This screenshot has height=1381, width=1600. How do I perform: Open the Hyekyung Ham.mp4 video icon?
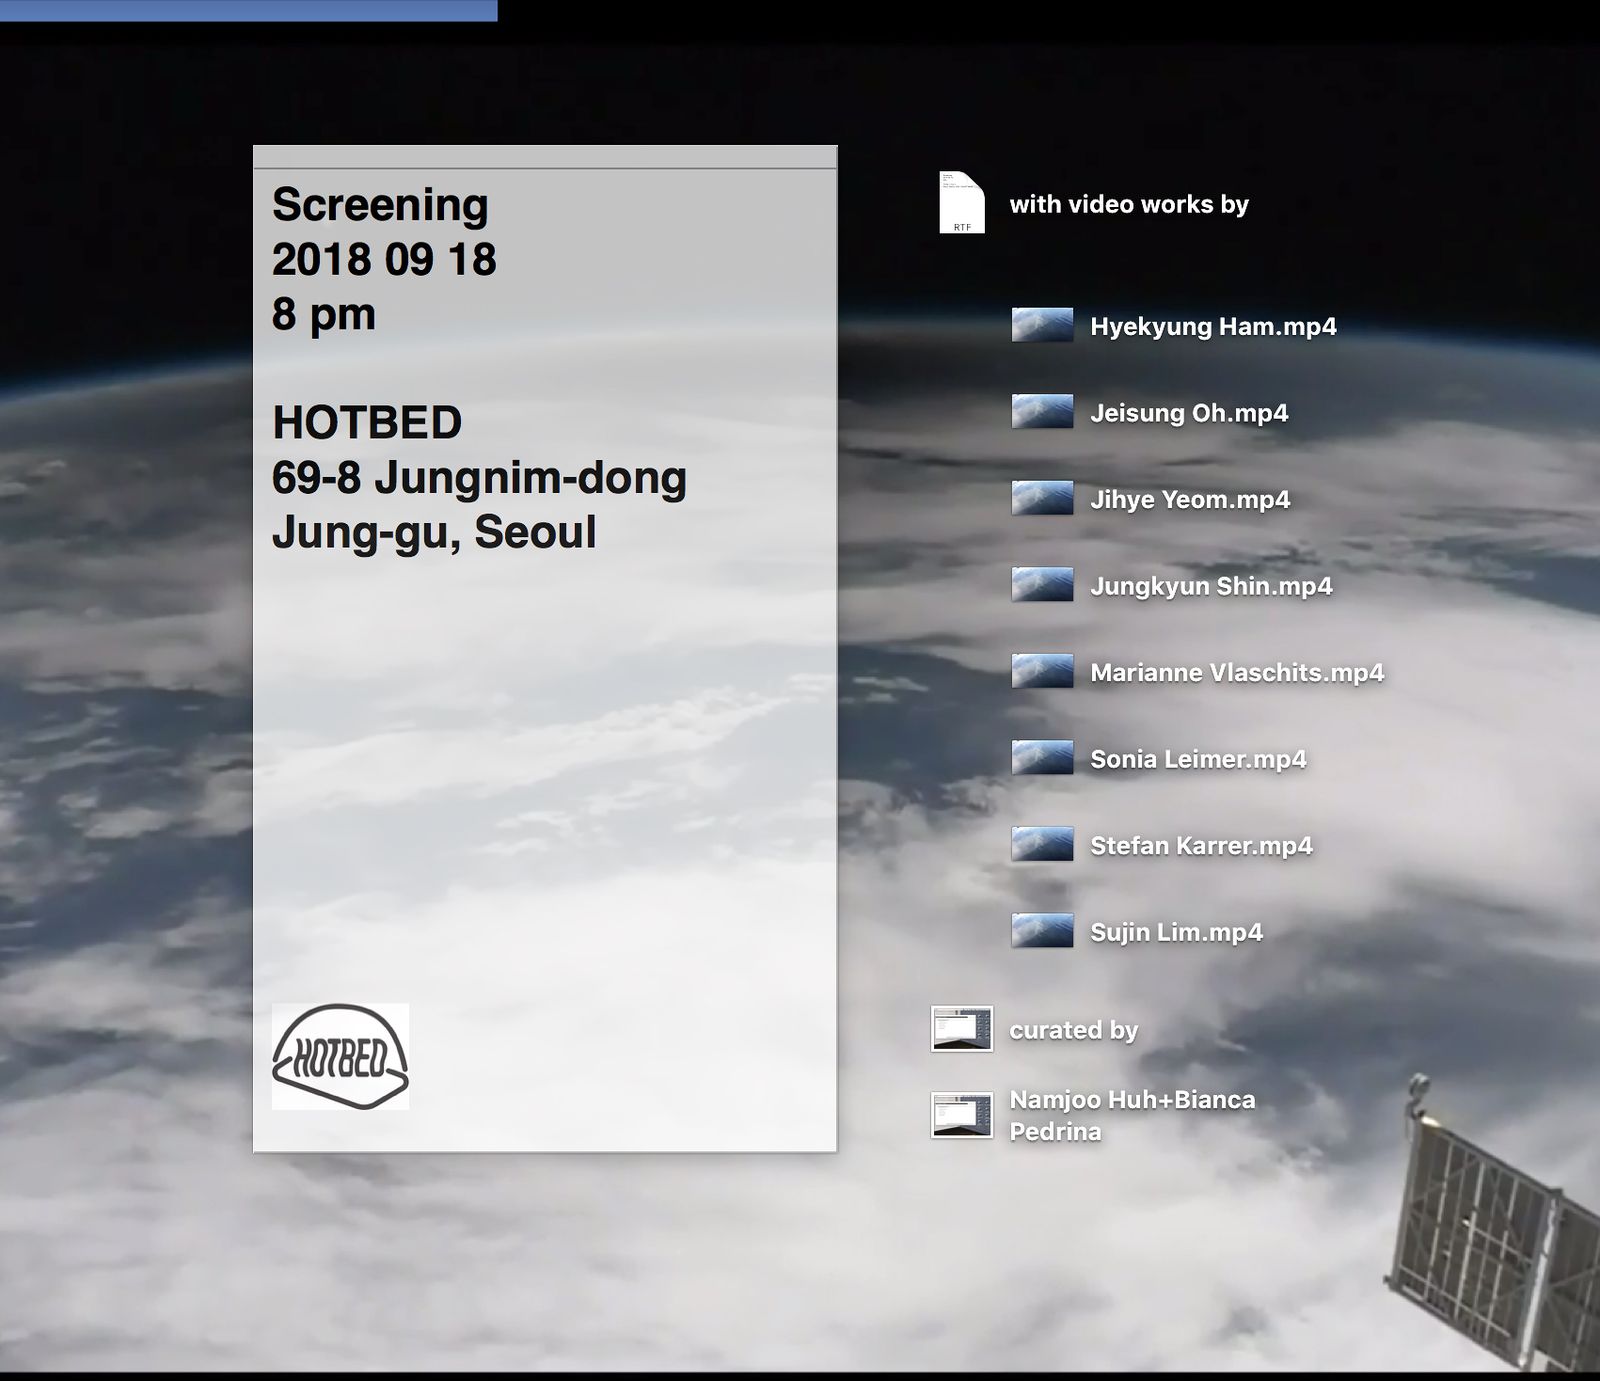click(1042, 326)
